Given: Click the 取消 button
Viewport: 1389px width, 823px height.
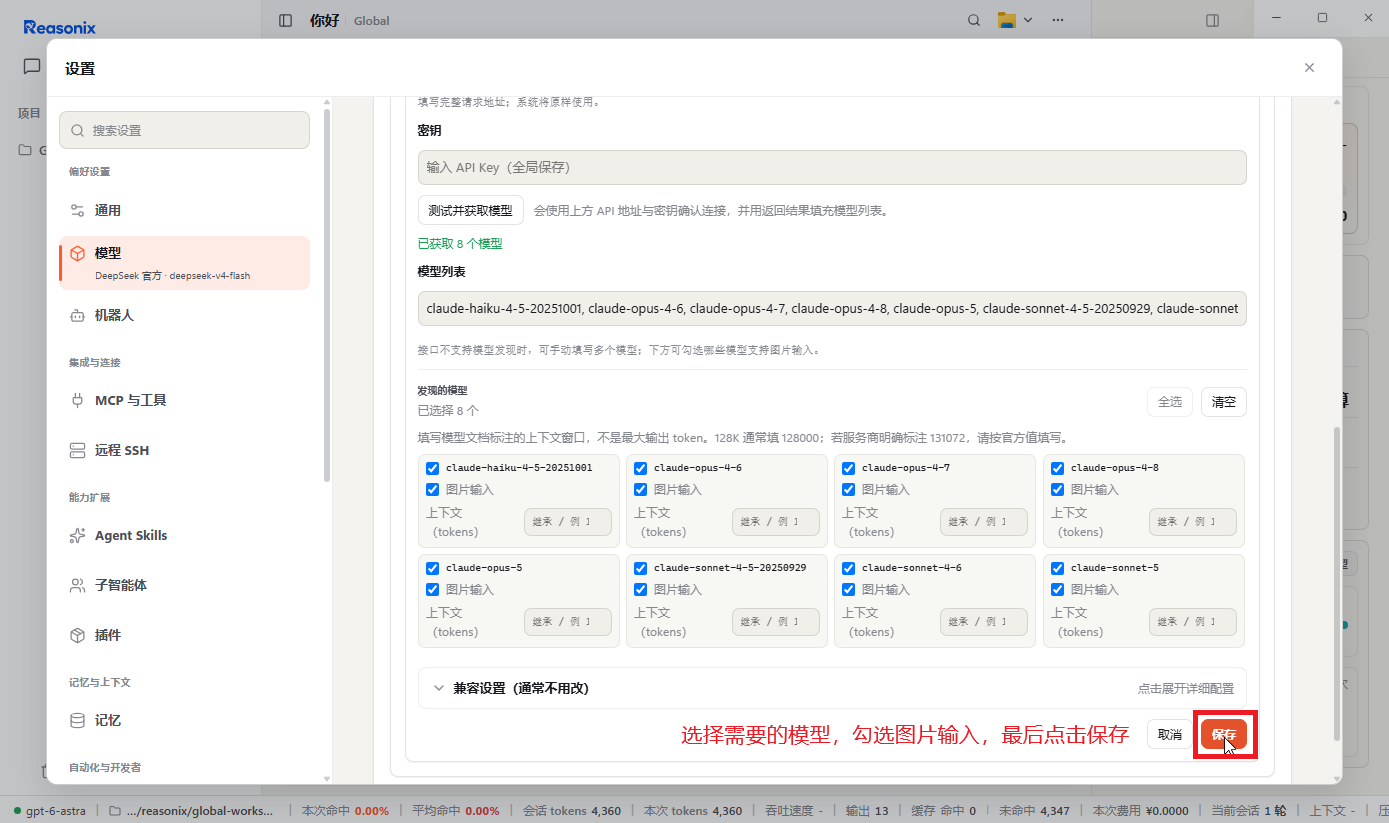Looking at the screenshot, I should click(1170, 735).
